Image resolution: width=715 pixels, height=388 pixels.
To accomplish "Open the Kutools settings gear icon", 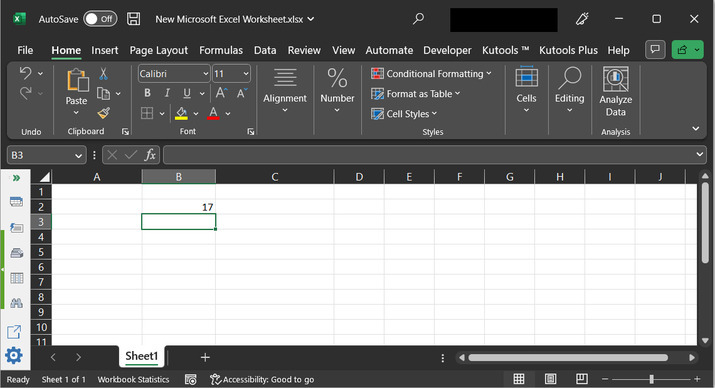I will 14,355.
